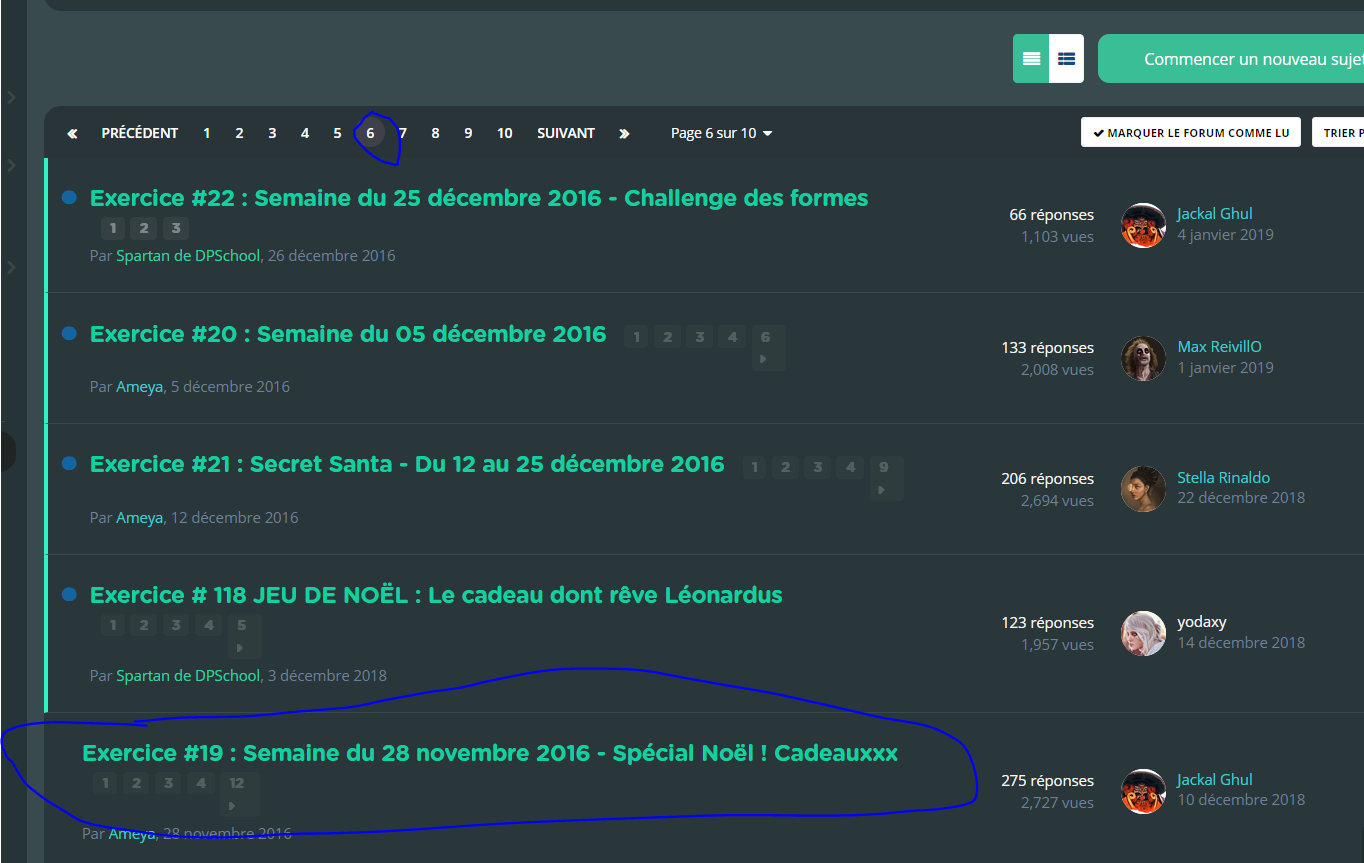Click yodaxy avatar image
The height and width of the screenshot is (863, 1364).
click(x=1143, y=633)
